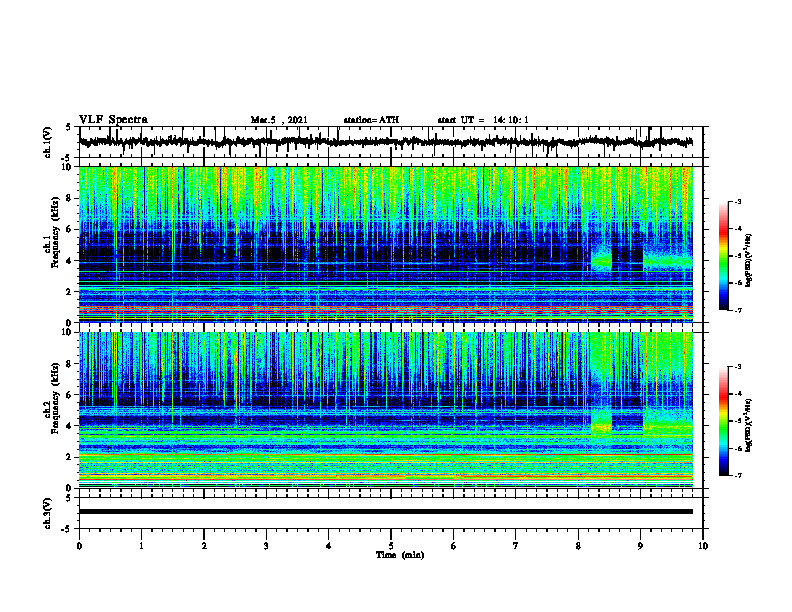This screenshot has width=792, height=612.
Task: Click the ch.2 4 kHz emission burst after minute 8
Action: click(602, 427)
